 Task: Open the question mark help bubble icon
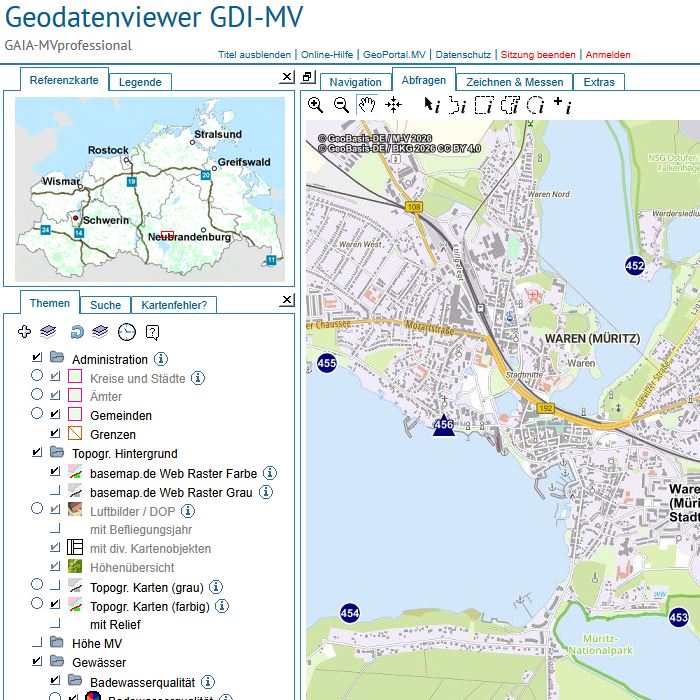pyautogui.click(x=152, y=332)
